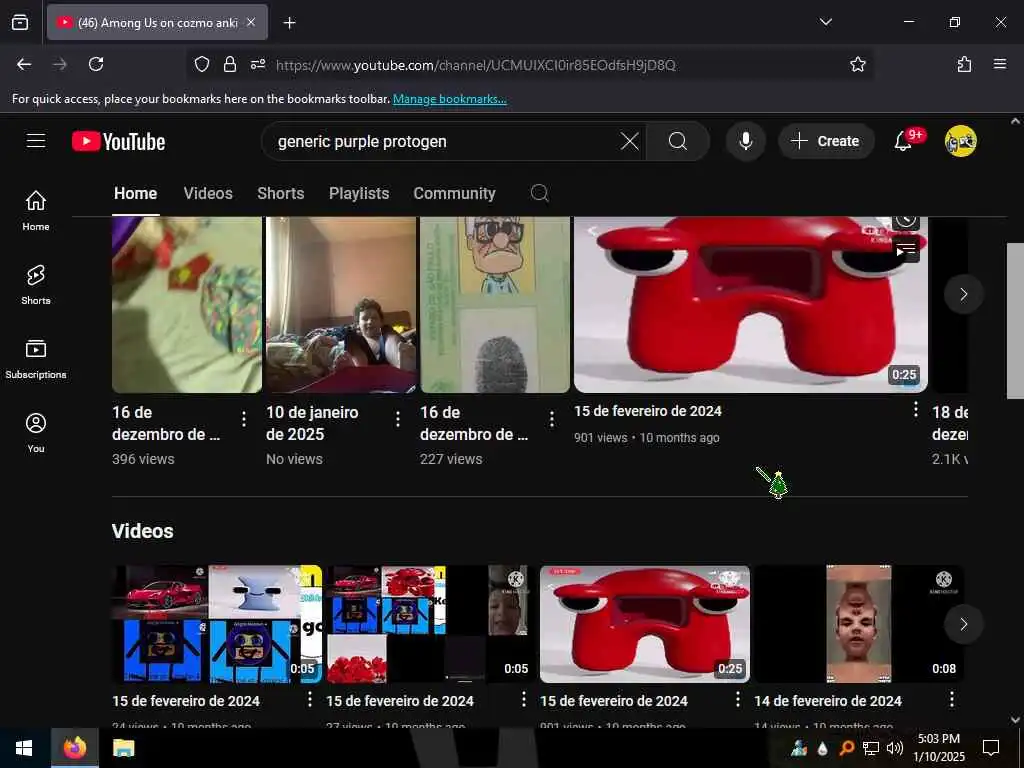Open options for the 227 views video
Screen dimensions: 1024x768
552,419
